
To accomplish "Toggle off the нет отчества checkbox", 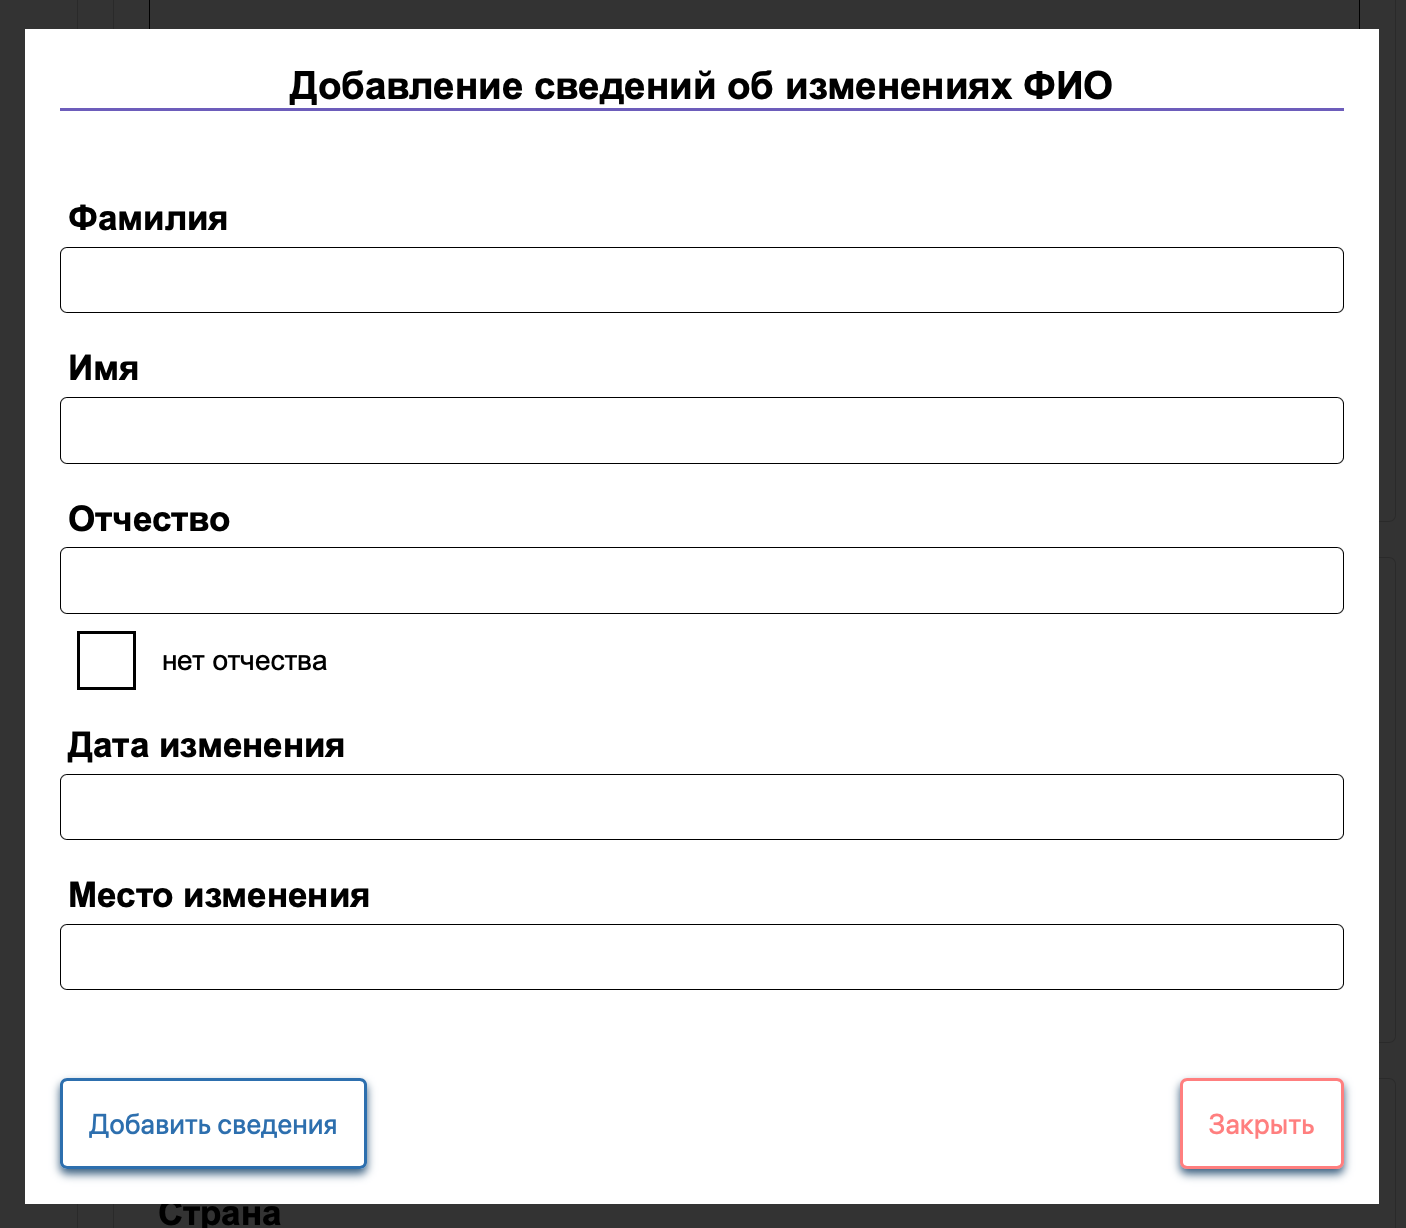I will coord(105,660).
